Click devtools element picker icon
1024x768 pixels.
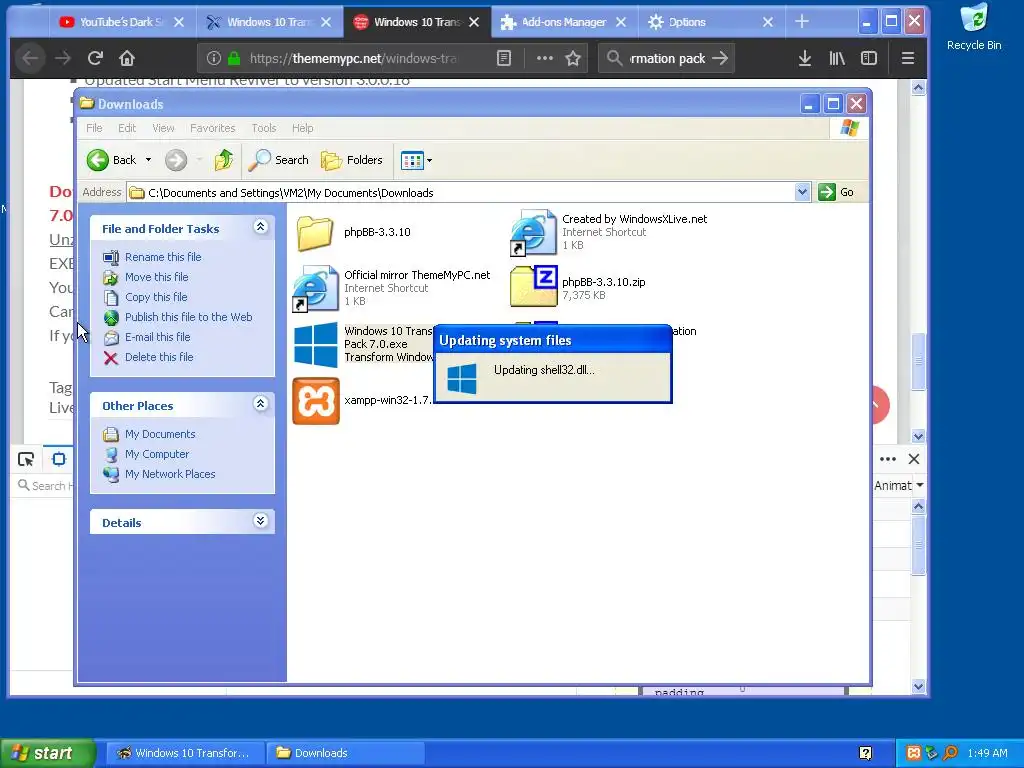pyautogui.click(x=26, y=459)
